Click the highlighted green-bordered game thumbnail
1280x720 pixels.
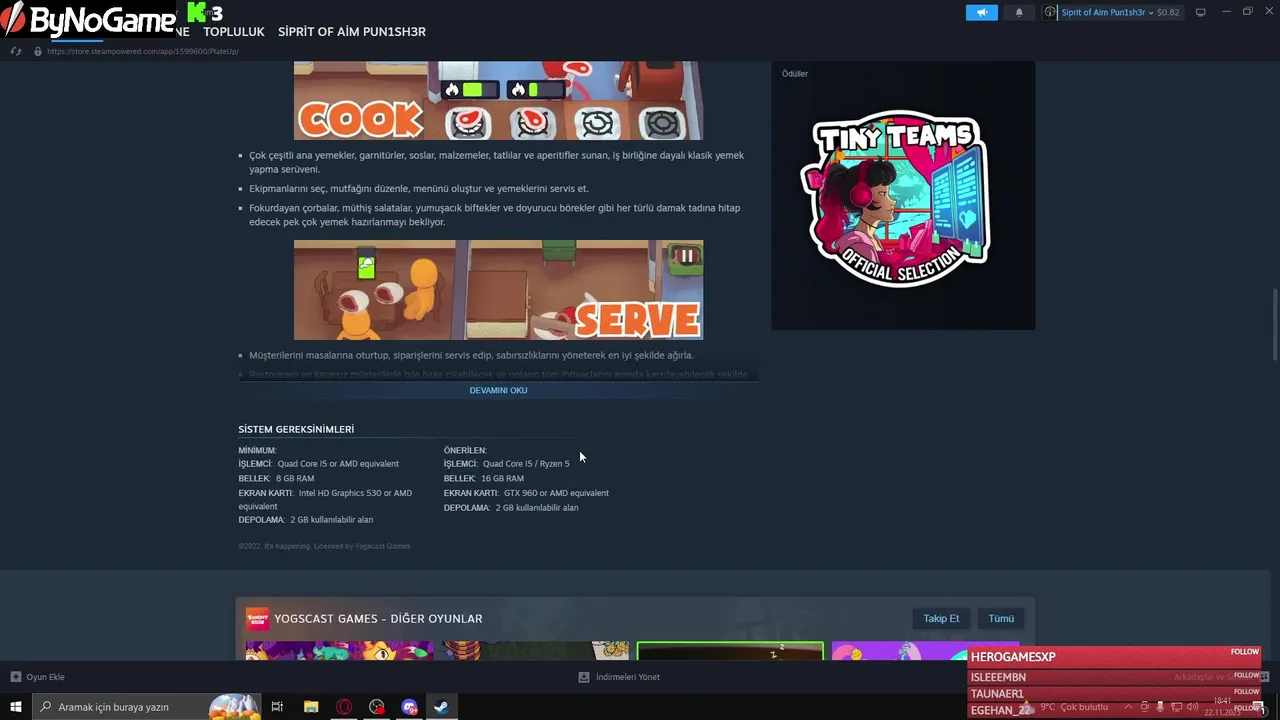pos(730,651)
